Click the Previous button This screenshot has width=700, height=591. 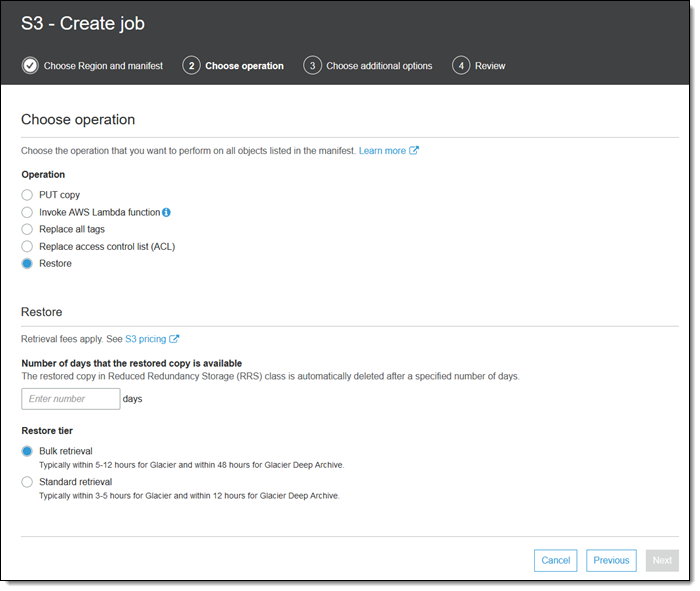point(611,560)
